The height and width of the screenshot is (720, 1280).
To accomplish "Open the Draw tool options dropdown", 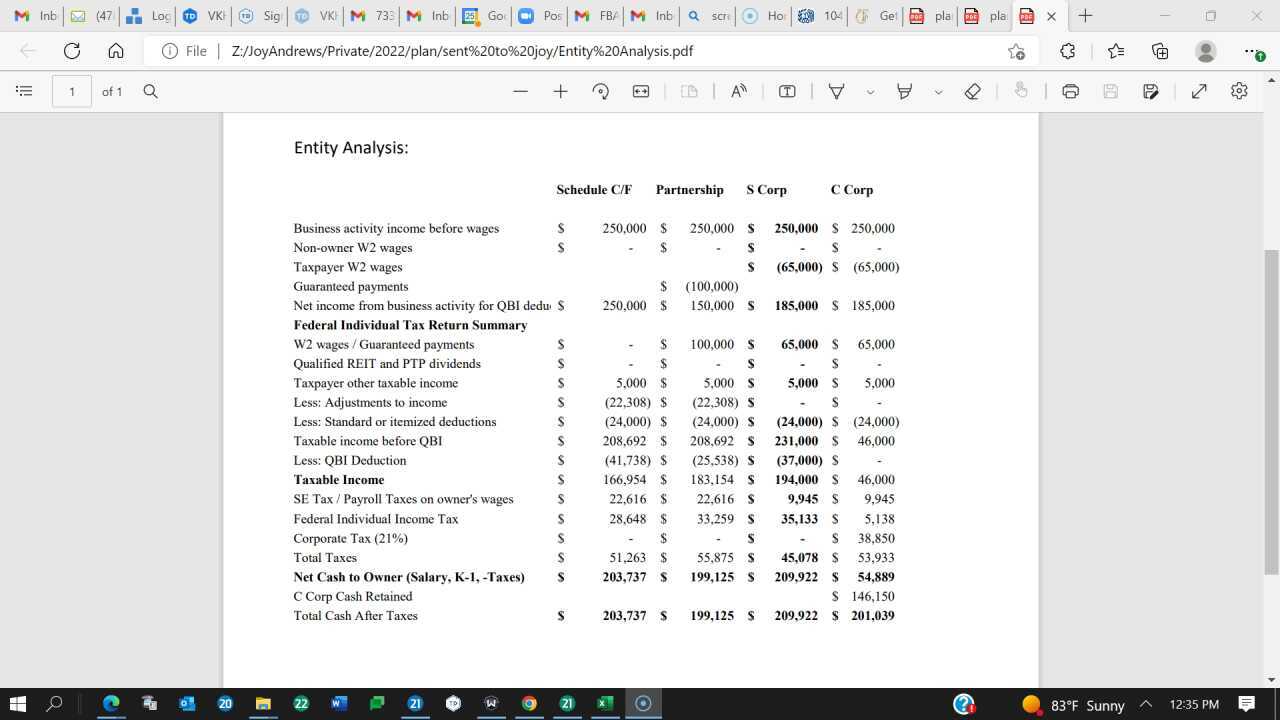I will coord(869,91).
